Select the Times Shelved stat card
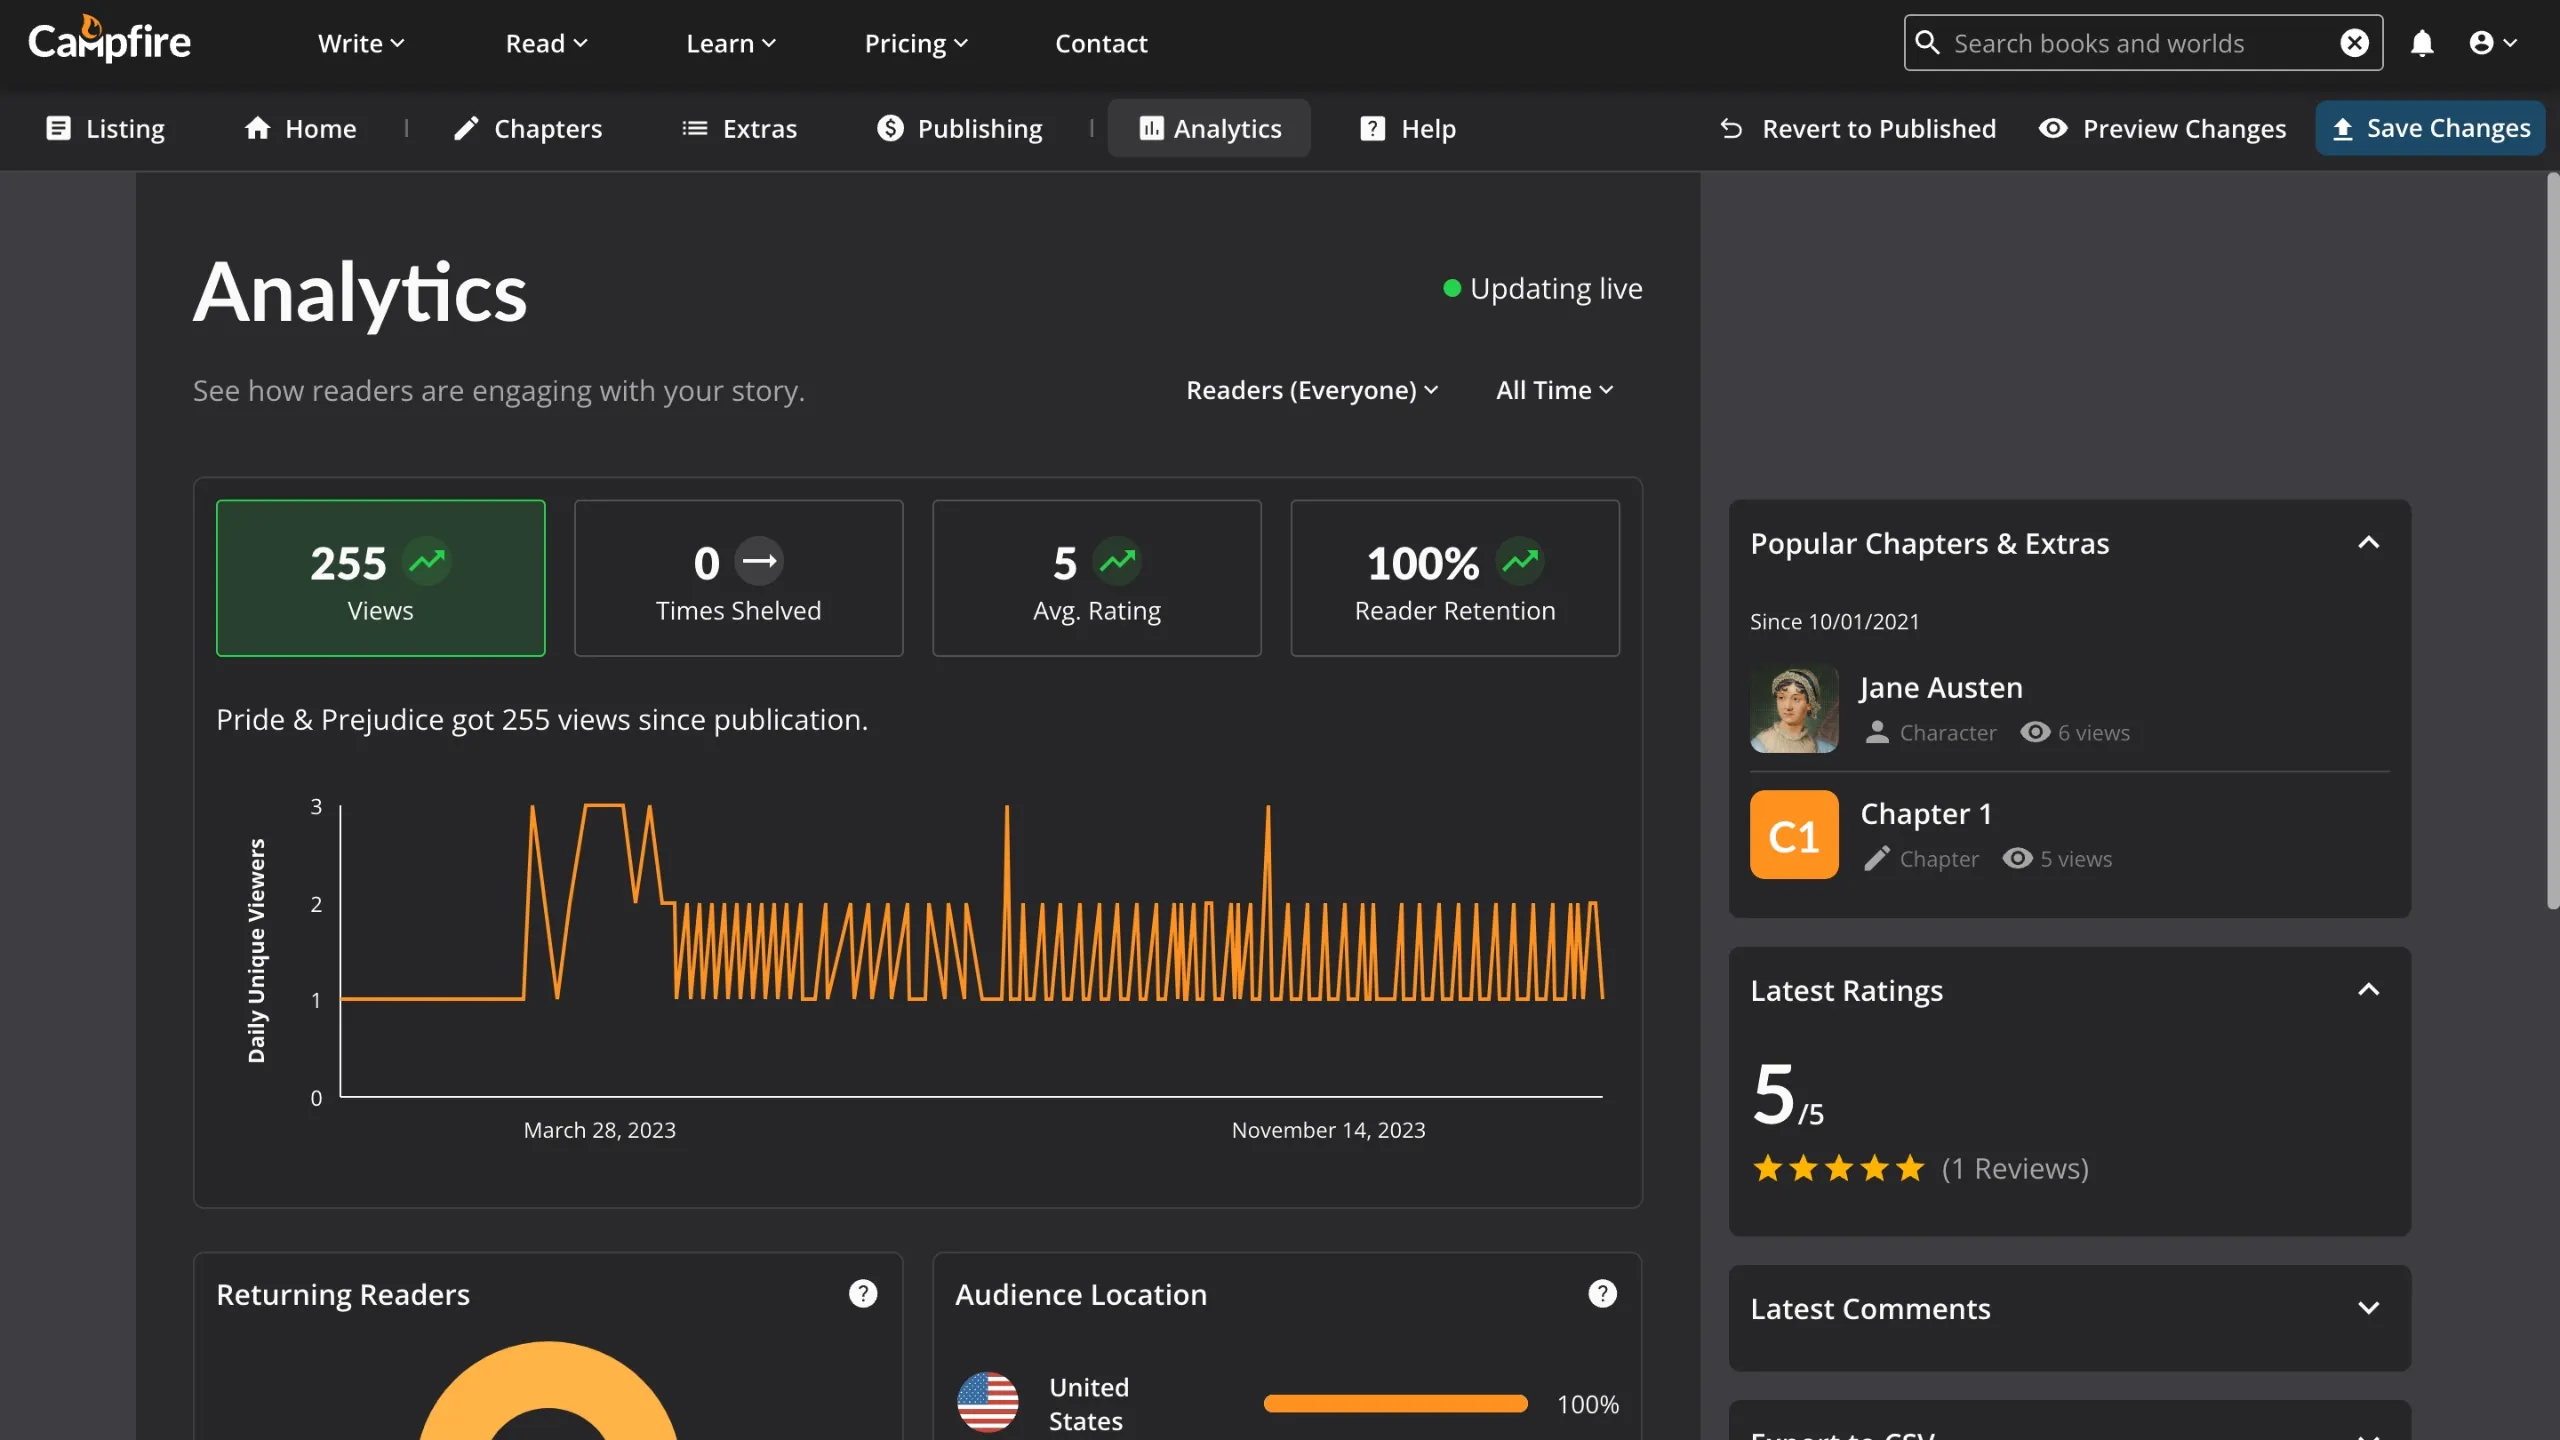The height and width of the screenshot is (1440, 2560). coord(738,578)
